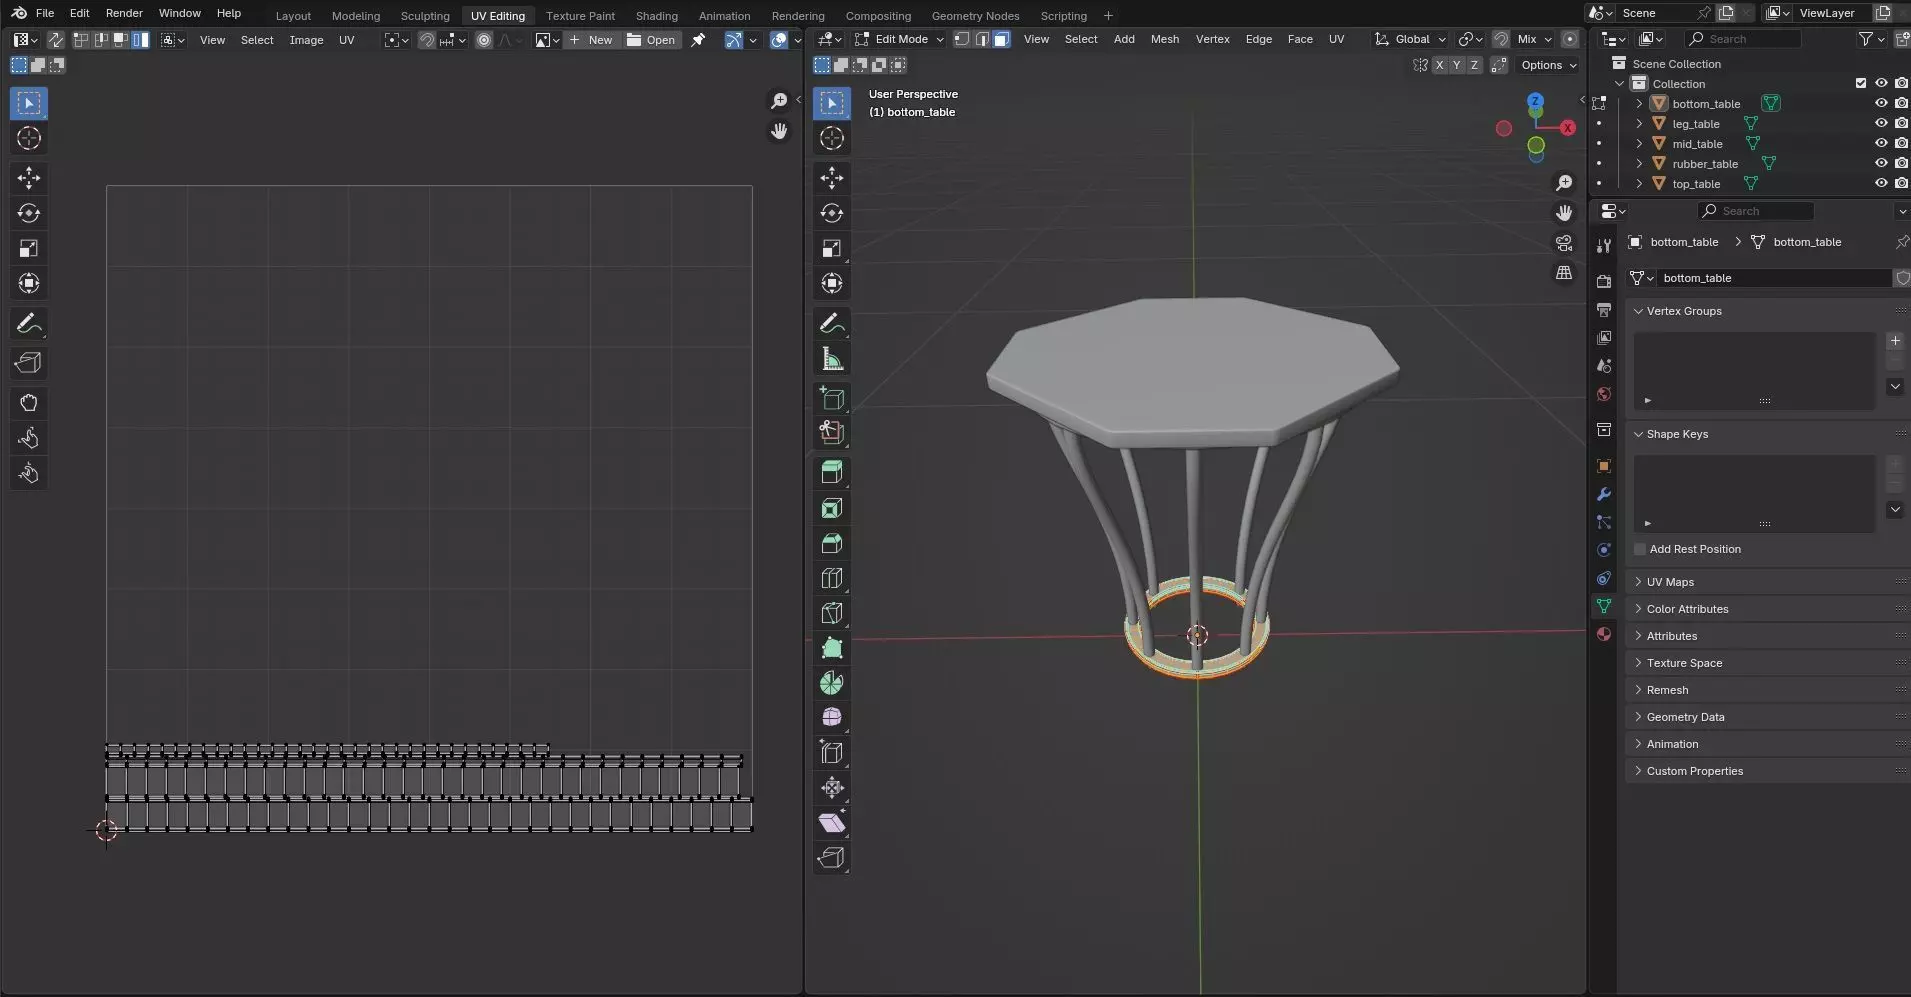Click the red X axis gizmo handle
Image resolution: width=1911 pixels, height=997 pixels.
point(1568,128)
